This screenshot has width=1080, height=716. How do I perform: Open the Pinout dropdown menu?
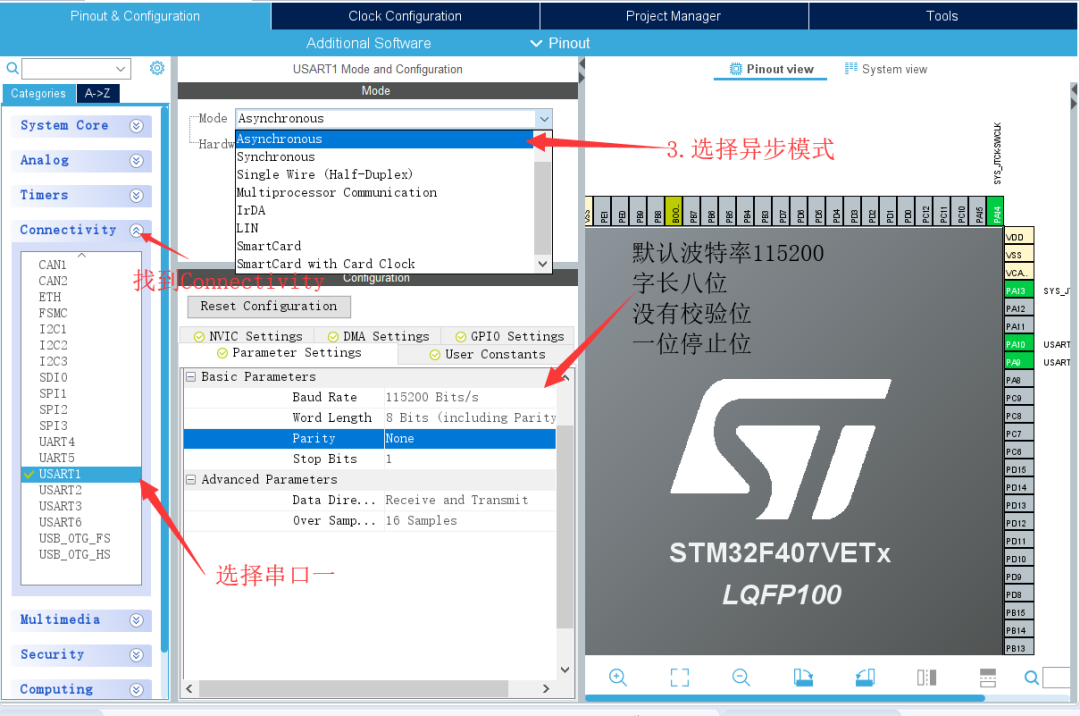click(560, 43)
